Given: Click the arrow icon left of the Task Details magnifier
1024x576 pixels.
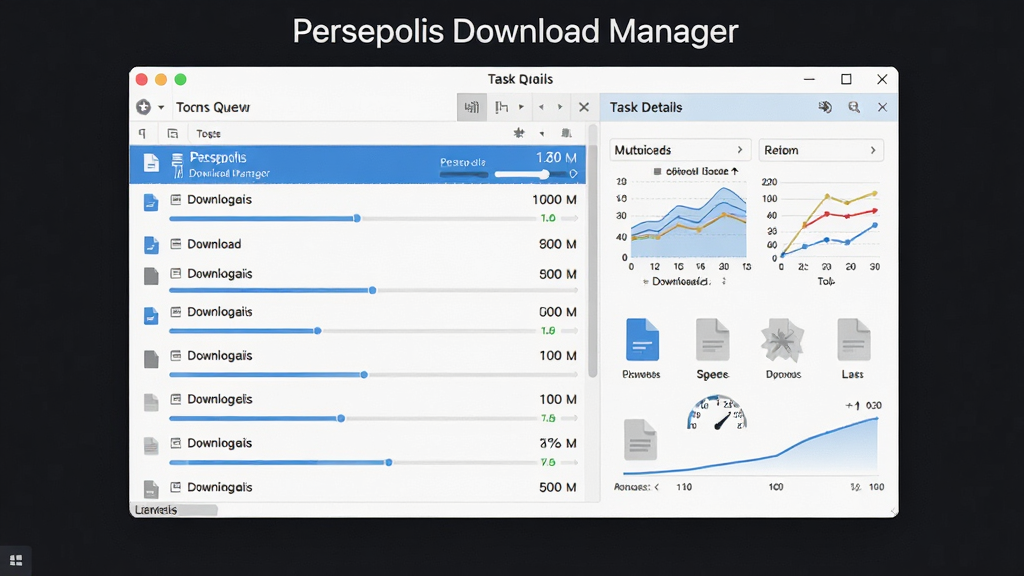Looking at the screenshot, I should pyautogui.click(x=825, y=107).
